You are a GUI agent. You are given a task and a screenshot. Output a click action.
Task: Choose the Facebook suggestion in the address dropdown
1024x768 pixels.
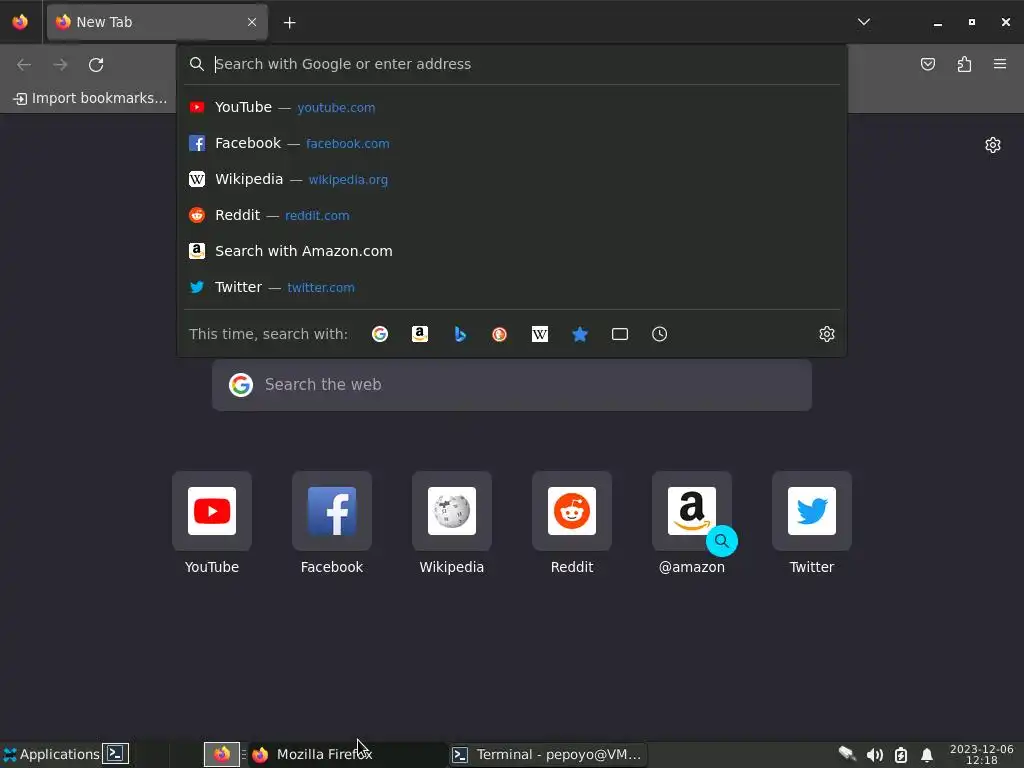tap(512, 143)
